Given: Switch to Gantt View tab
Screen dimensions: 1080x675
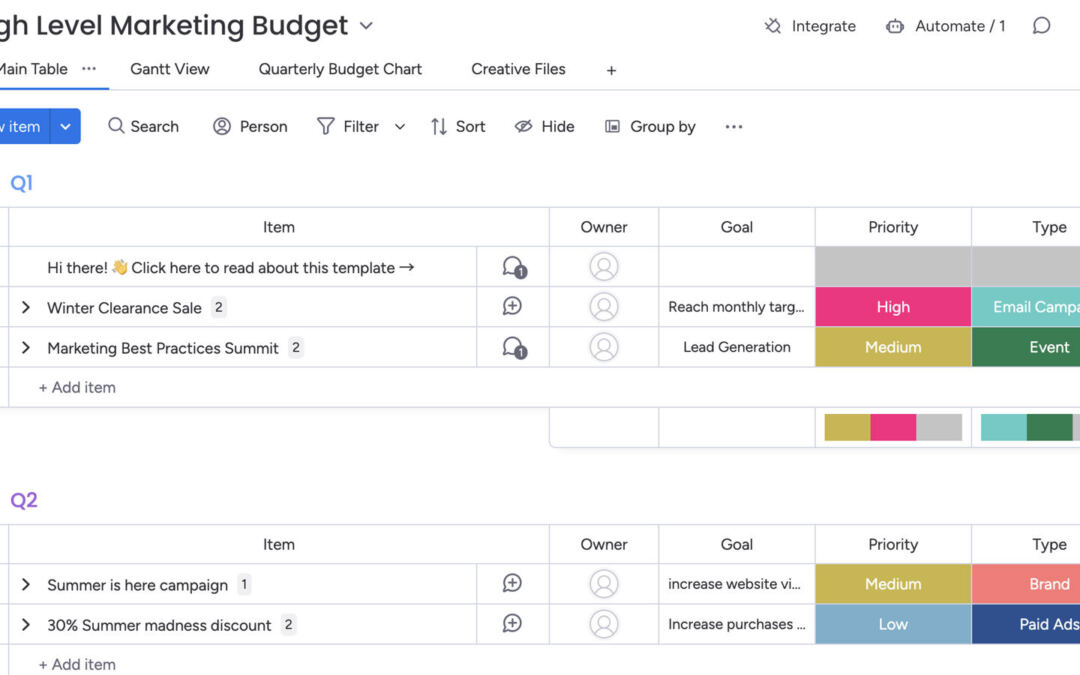Looking at the screenshot, I should [170, 69].
